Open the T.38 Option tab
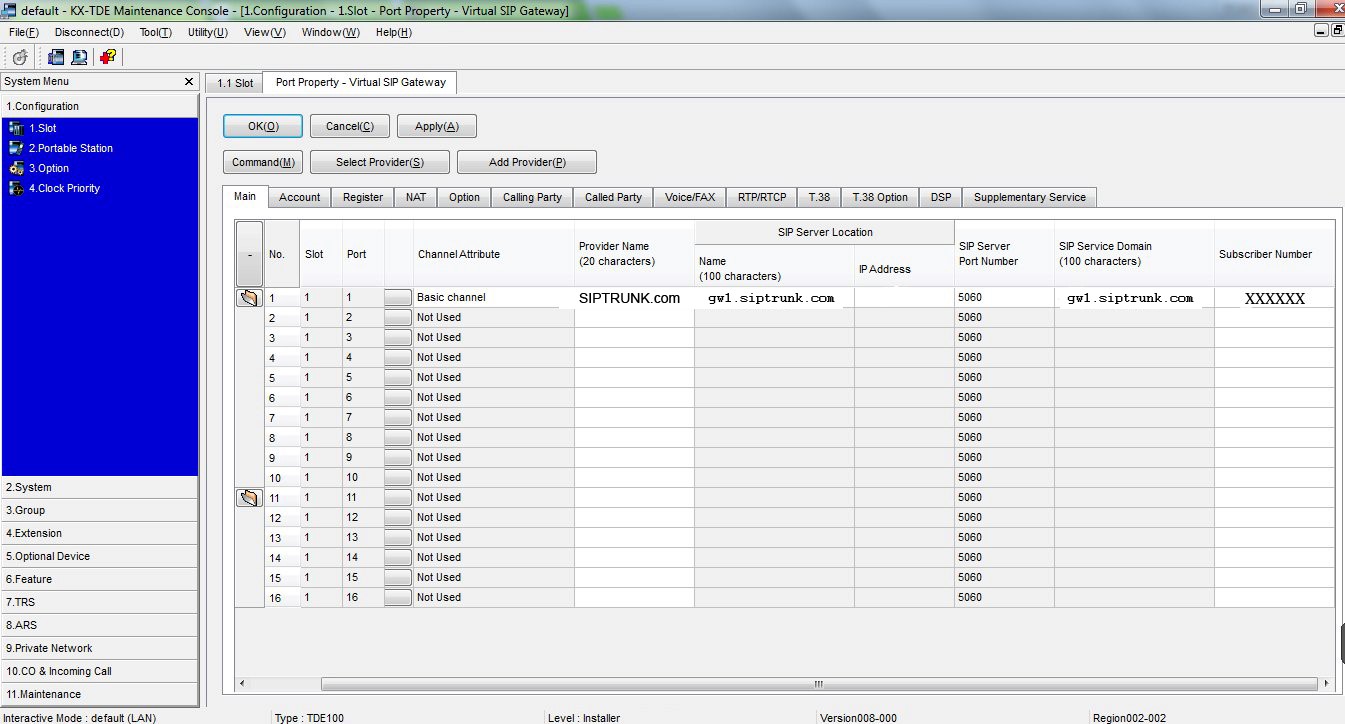 [880, 197]
